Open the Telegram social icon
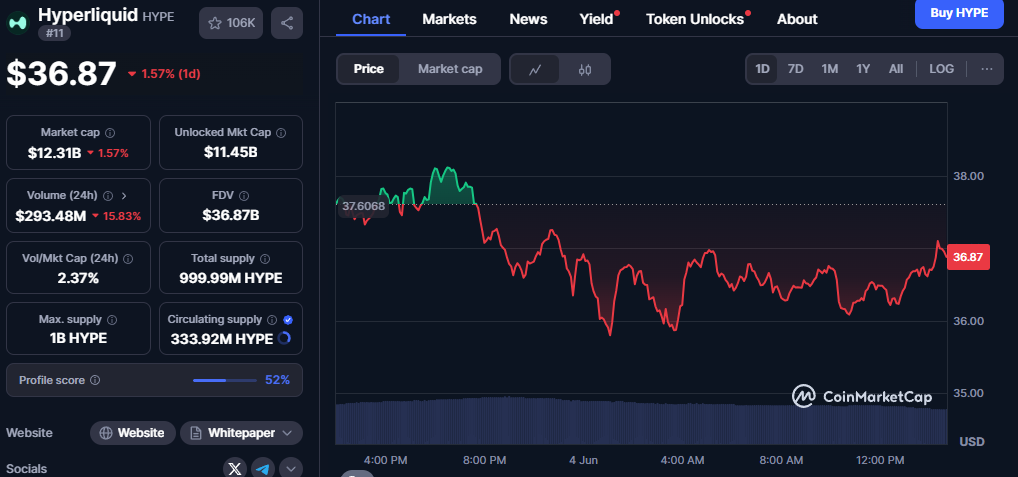 pyautogui.click(x=263, y=469)
